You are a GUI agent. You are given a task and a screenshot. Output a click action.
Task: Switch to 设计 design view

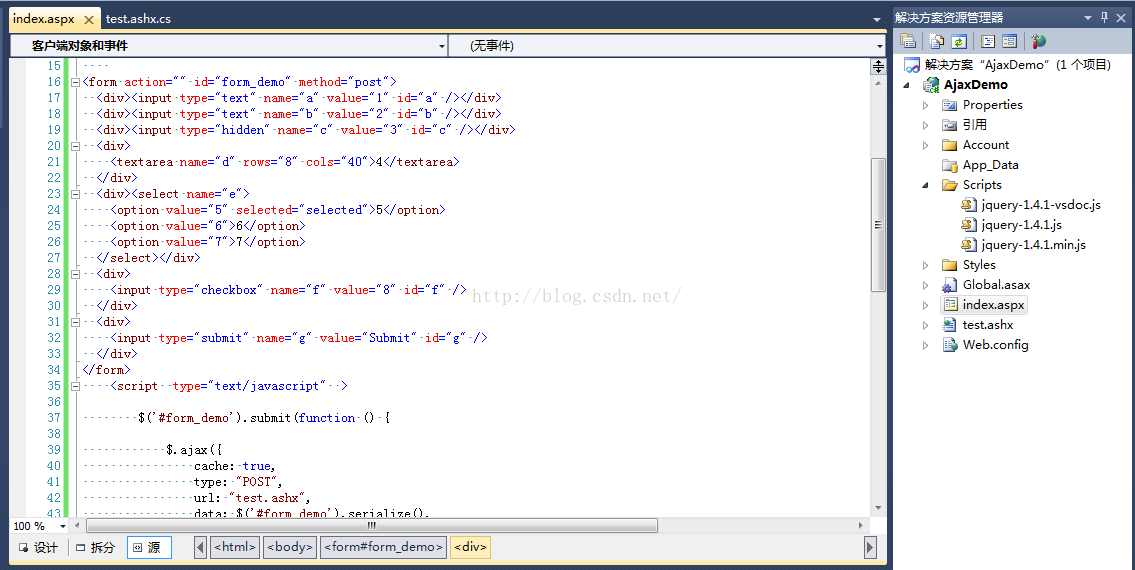[x=38, y=548]
